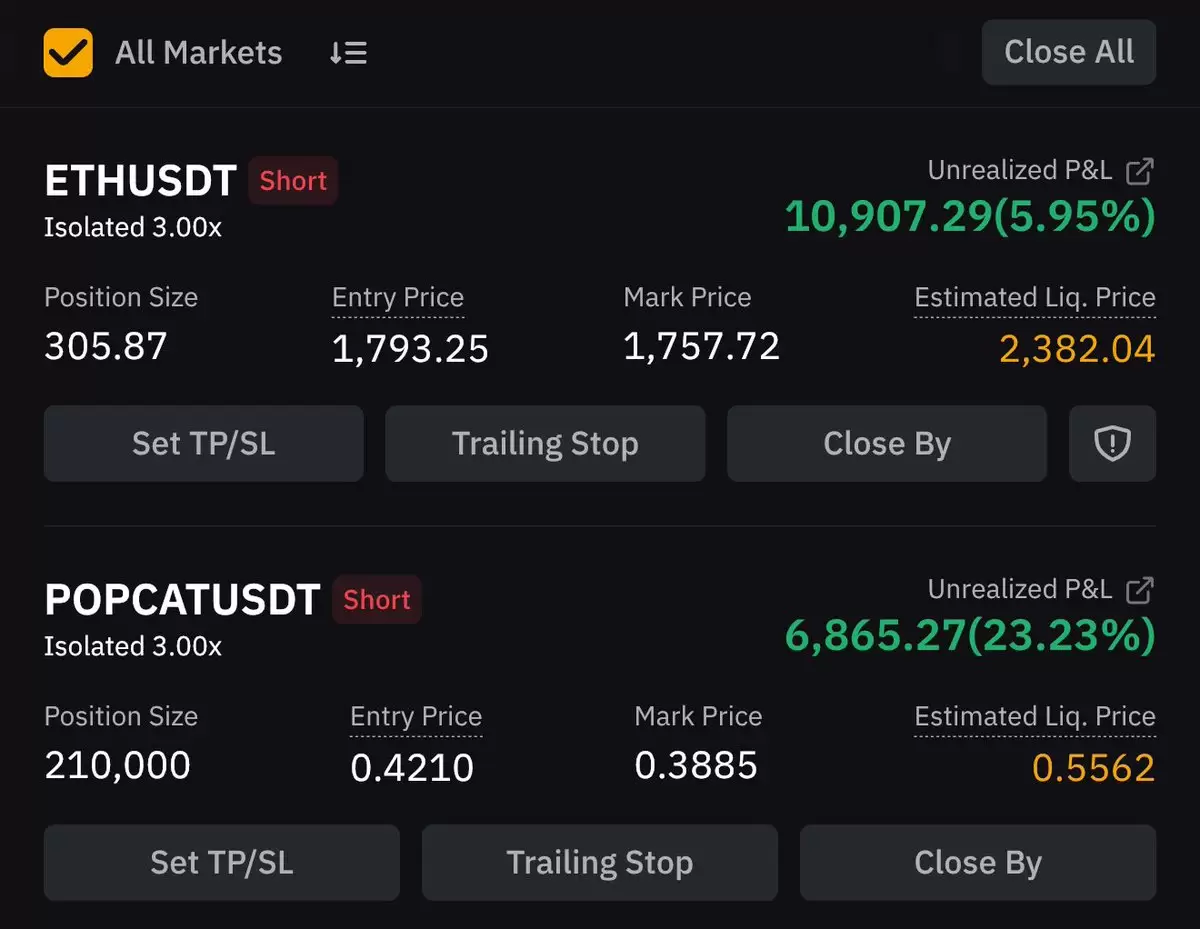Set TP/SL for the ETHUSDT position
1200x929 pixels.
(204, 443)
